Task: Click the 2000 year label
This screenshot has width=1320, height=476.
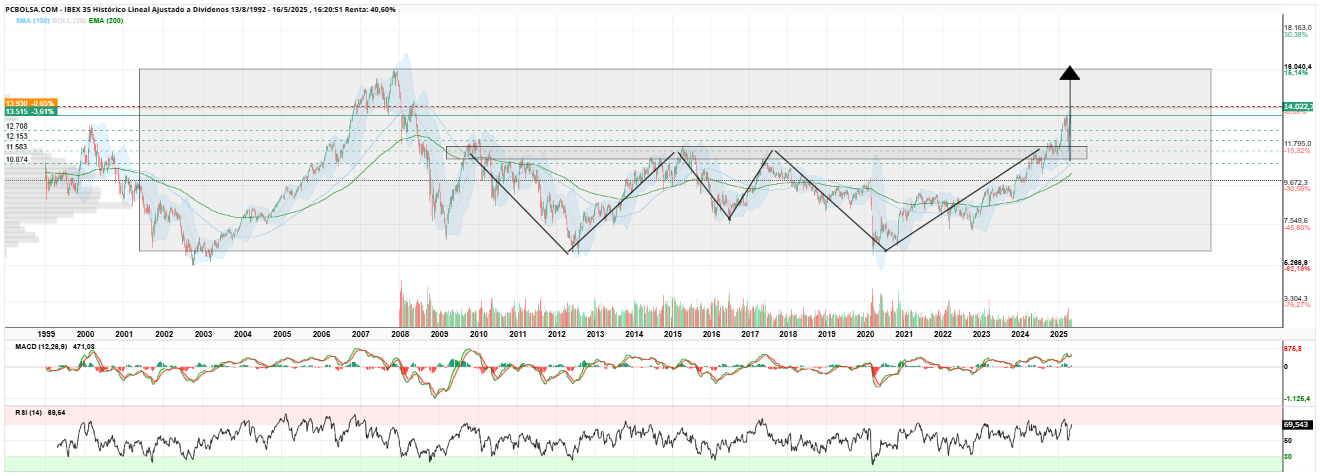Action: 85,333
